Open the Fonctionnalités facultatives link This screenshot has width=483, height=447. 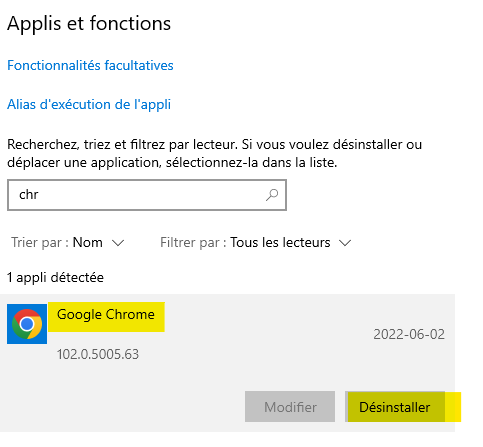(x=90, y=65)
